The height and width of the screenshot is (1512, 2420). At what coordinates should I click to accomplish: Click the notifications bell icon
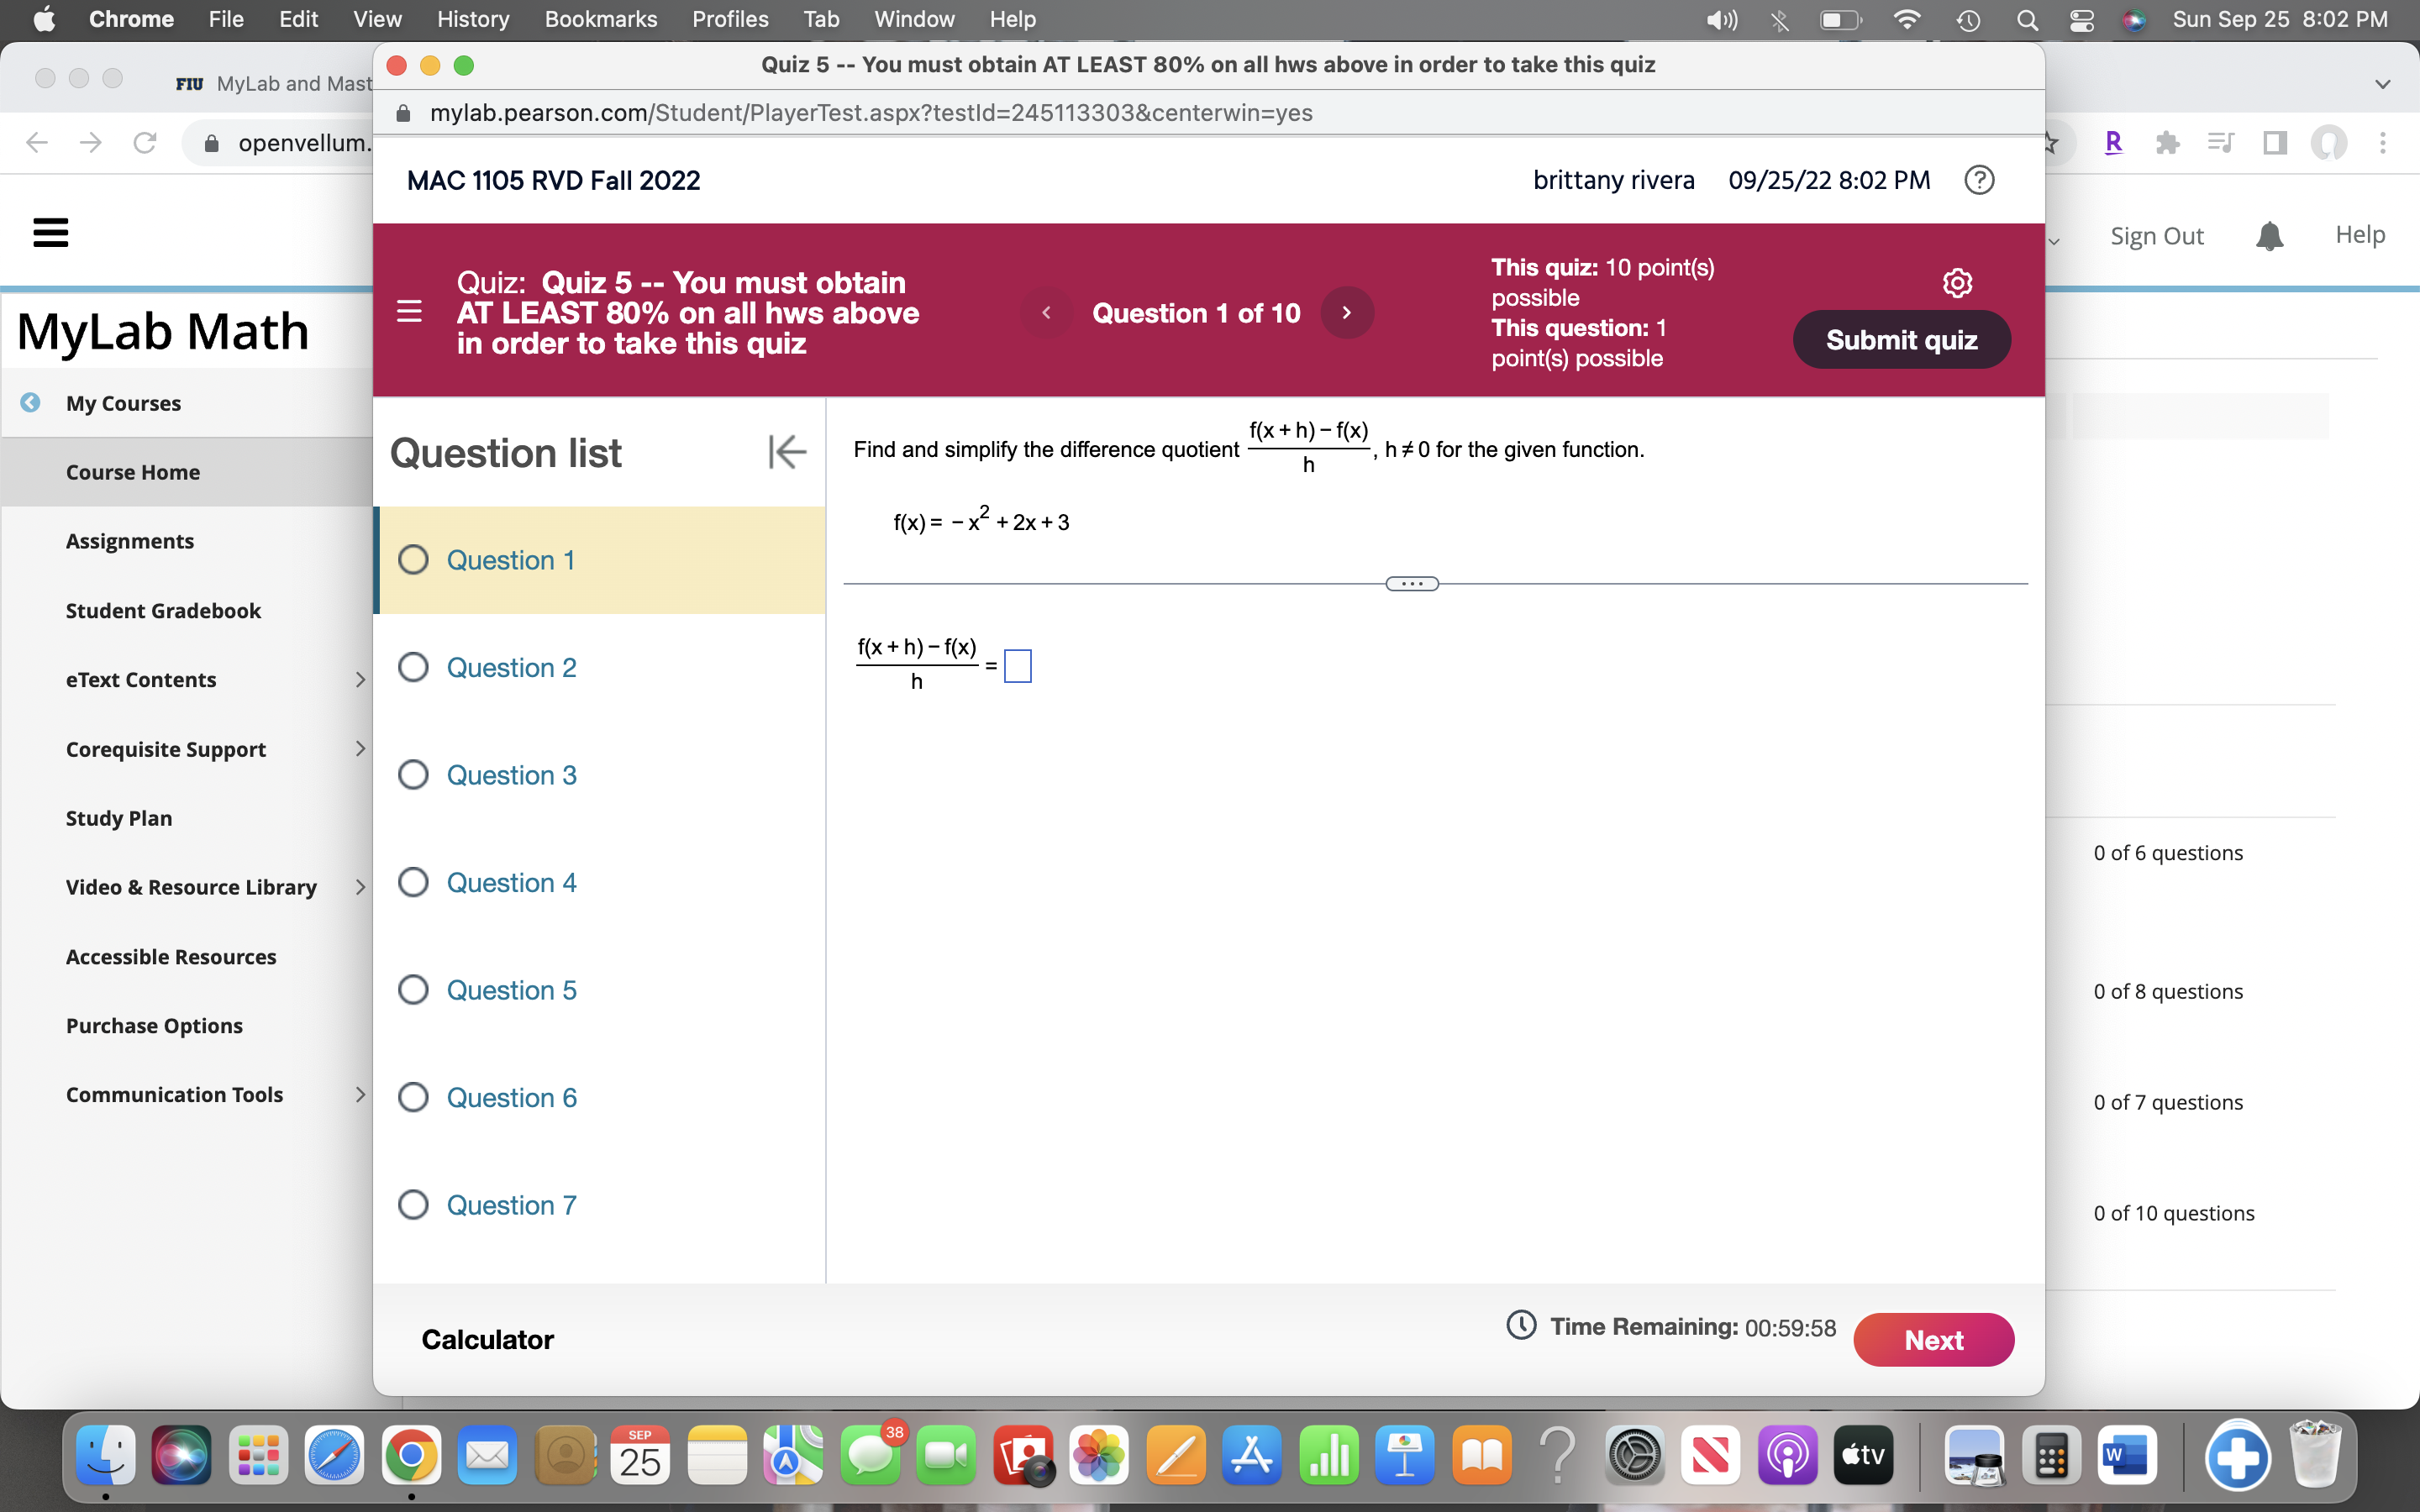pyautogui.click(x=2269, y=236)
